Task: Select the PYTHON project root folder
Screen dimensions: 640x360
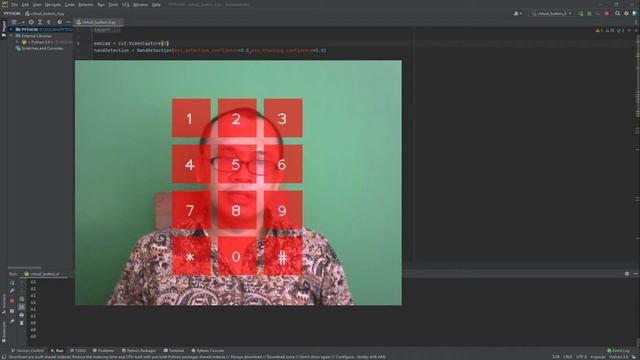Action: tap(41, 29)
